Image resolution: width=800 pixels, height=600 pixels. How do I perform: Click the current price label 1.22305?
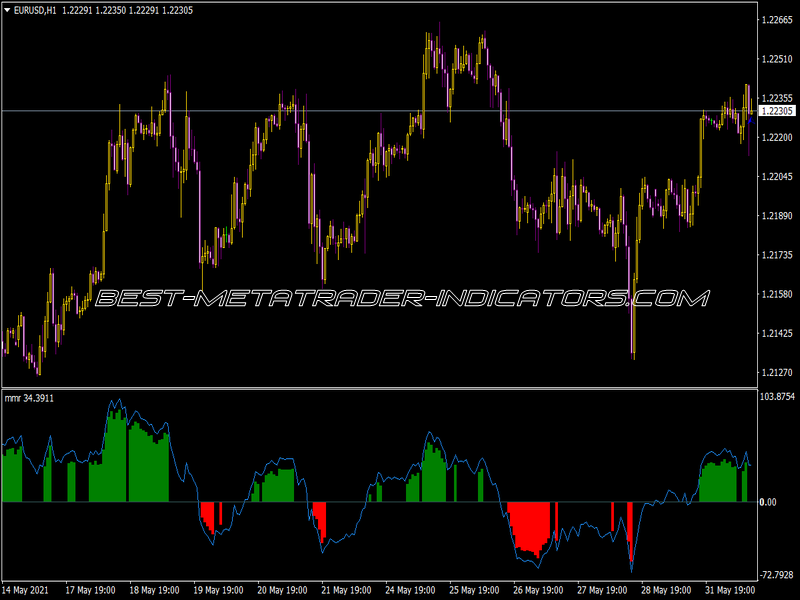pos(777,111)
